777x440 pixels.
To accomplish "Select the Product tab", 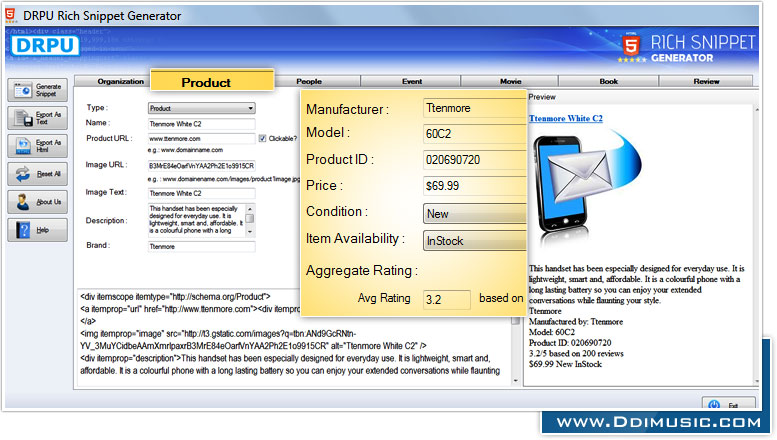I will click(212, 80).
